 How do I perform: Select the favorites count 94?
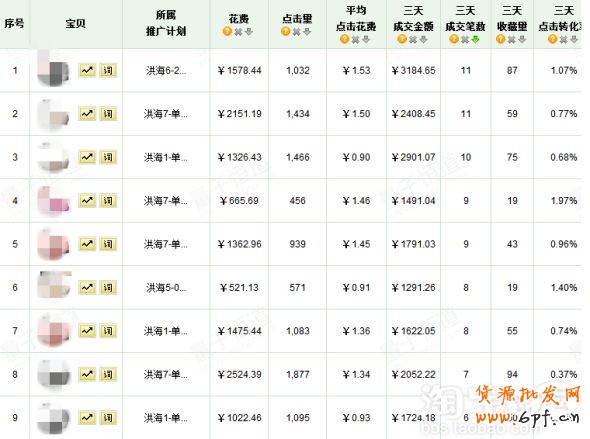click(512, 375)
